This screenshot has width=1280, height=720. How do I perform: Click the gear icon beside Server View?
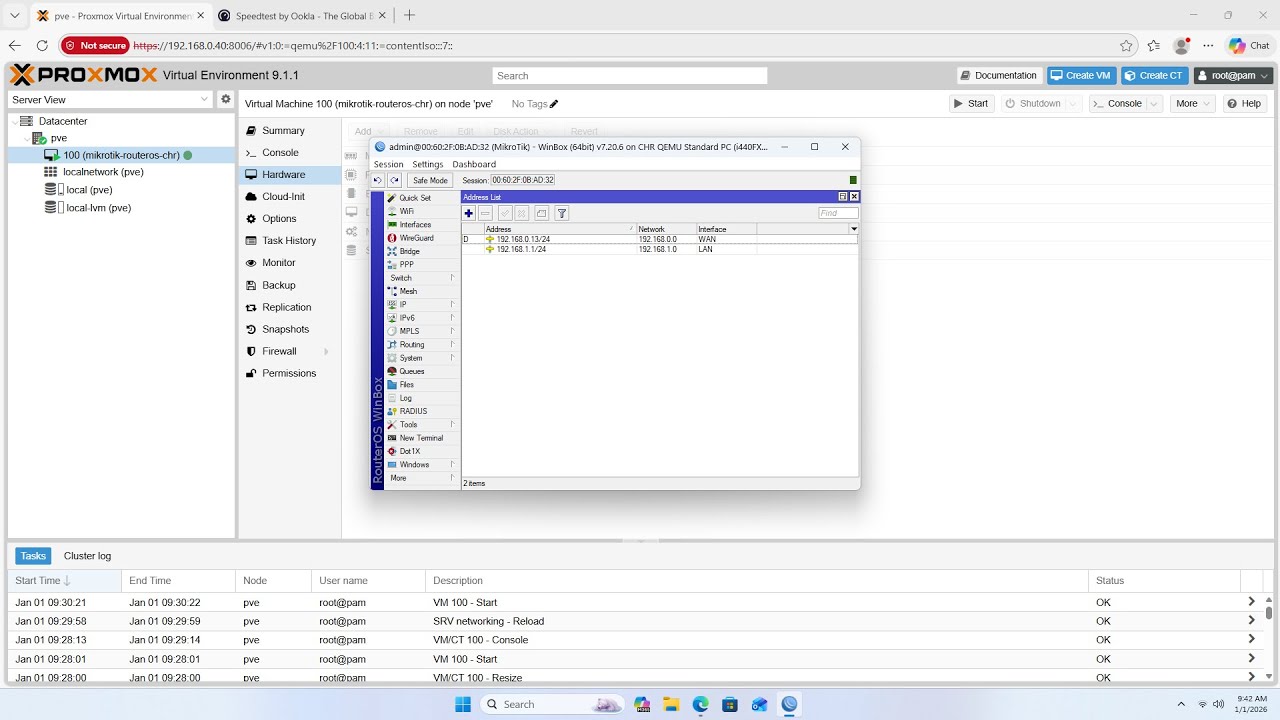(x=226, y=99)
